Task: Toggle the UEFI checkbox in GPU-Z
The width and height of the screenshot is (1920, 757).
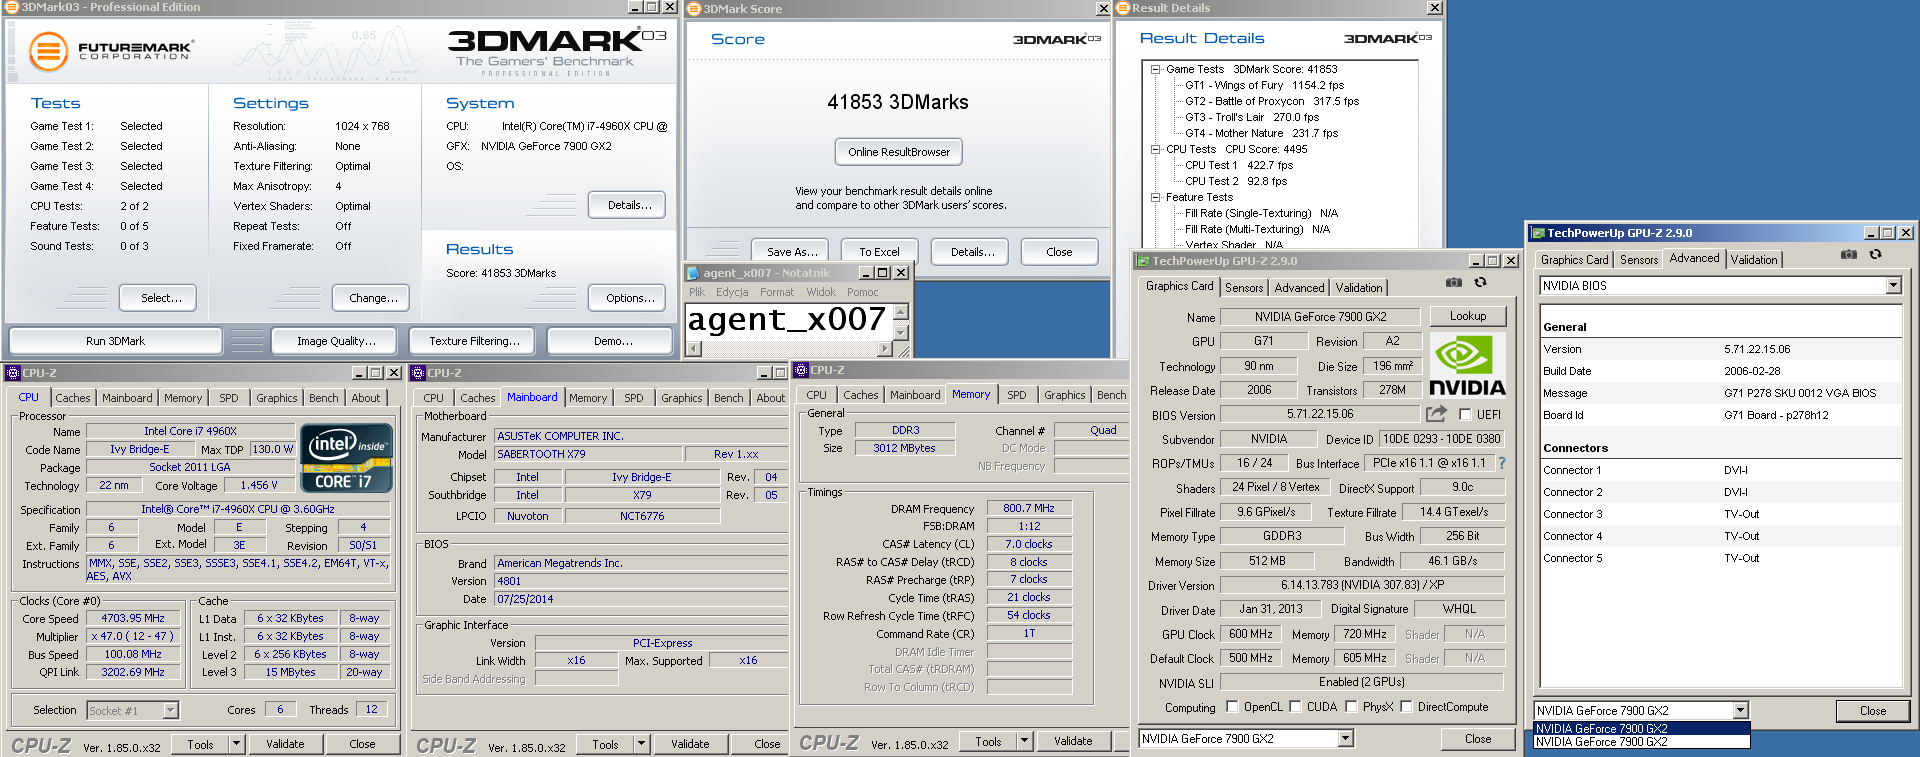Action: [x=1465, y=414]
